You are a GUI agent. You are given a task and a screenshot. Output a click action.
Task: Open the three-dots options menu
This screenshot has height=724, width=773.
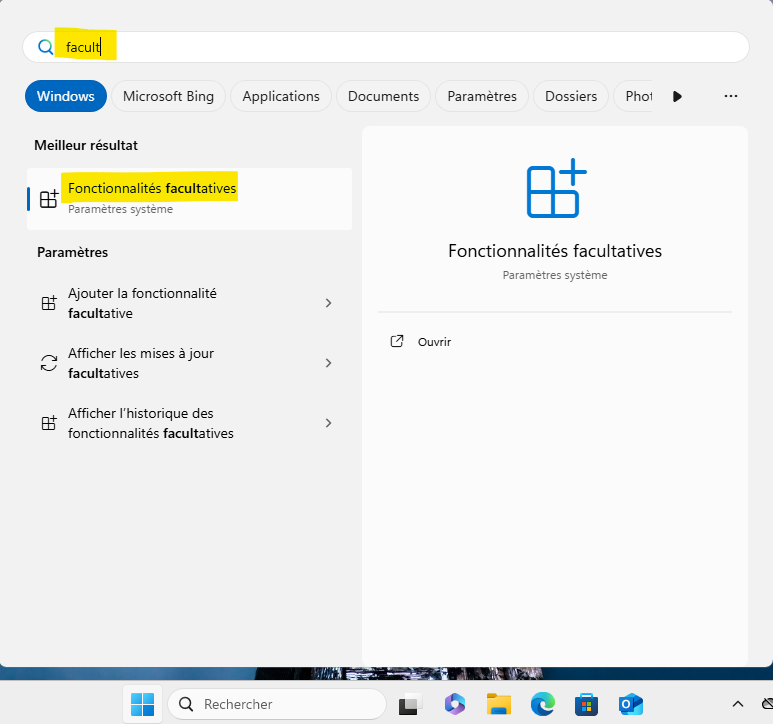[731, 96]
